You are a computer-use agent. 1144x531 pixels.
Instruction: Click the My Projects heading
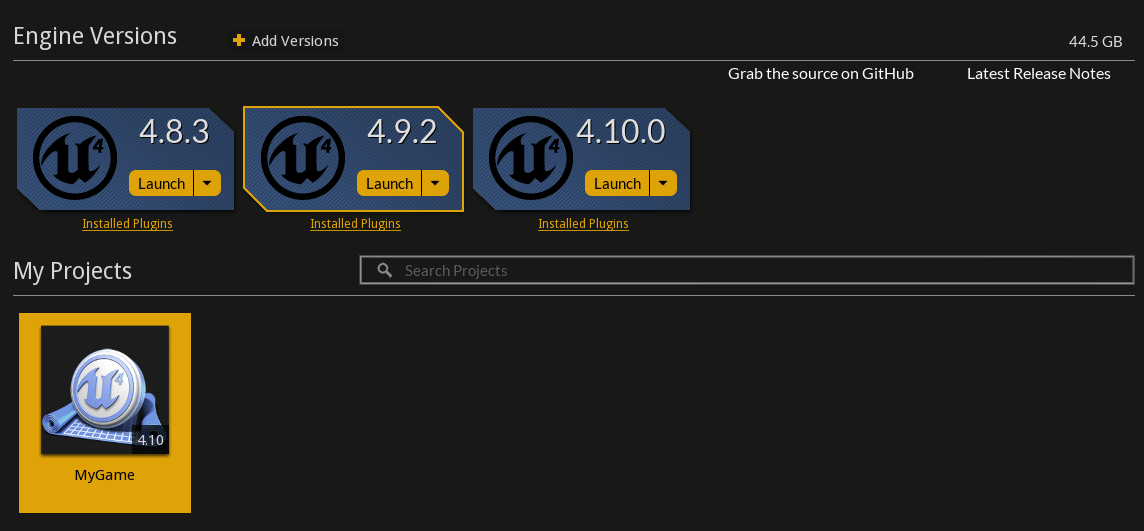tap(72, 271)
